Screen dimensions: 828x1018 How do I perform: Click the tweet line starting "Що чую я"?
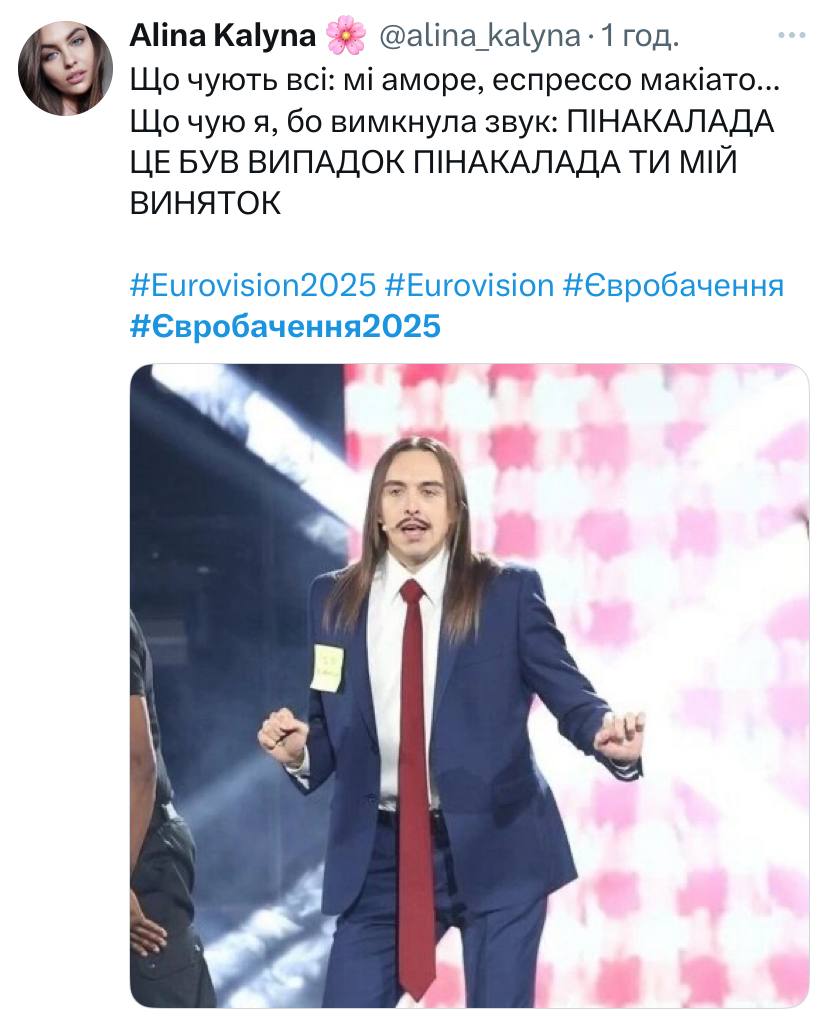tap(452, 121)
